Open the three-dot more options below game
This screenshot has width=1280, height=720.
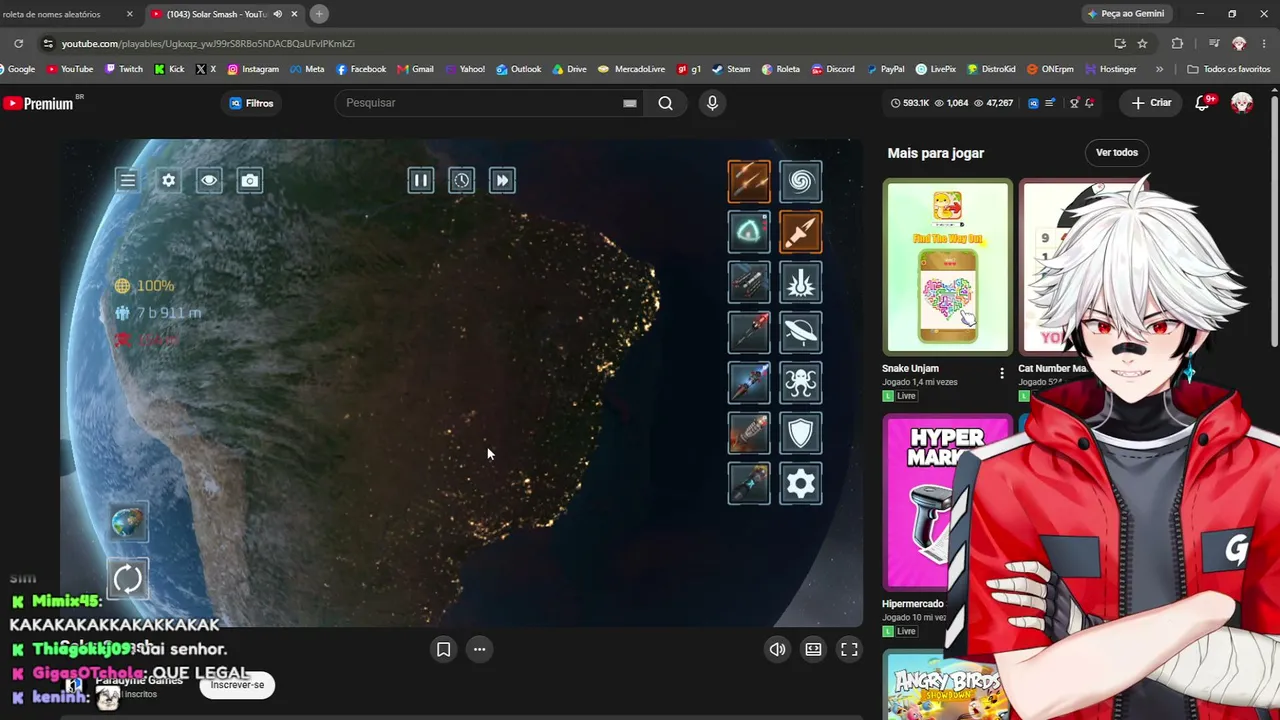(x=479, y=649)
